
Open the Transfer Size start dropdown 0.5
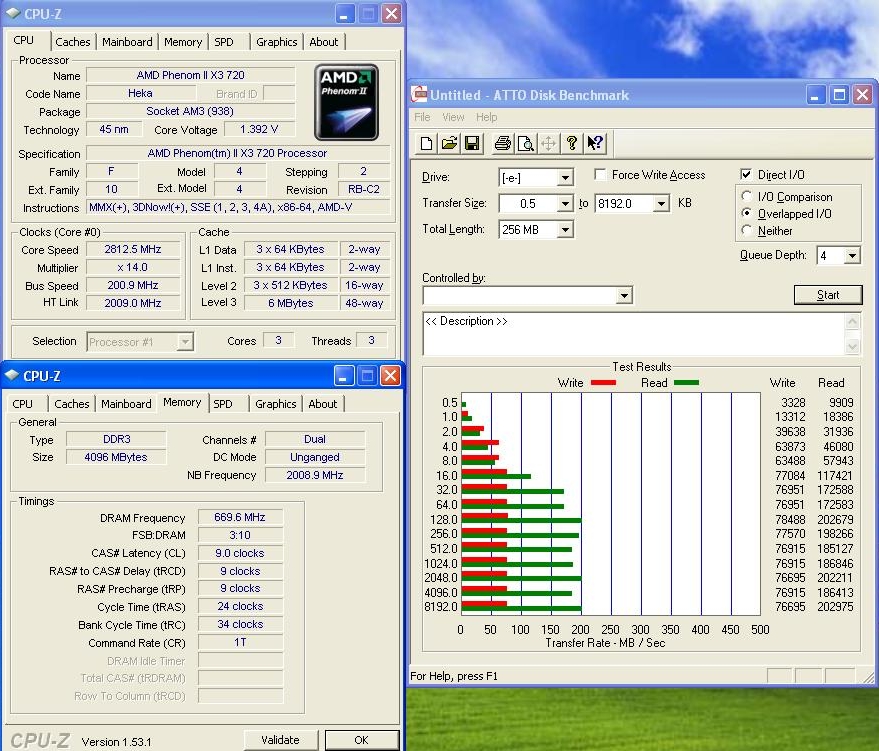pos(566,203)
